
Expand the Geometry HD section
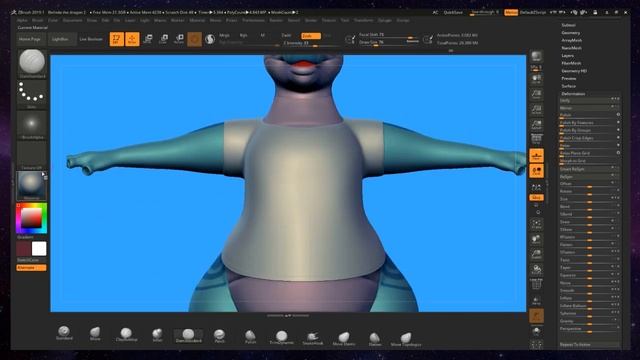click(574, 71)
